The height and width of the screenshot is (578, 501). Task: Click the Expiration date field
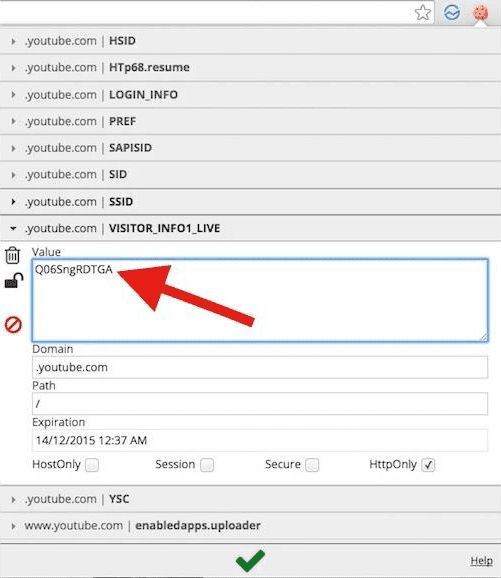coord(260,440)
